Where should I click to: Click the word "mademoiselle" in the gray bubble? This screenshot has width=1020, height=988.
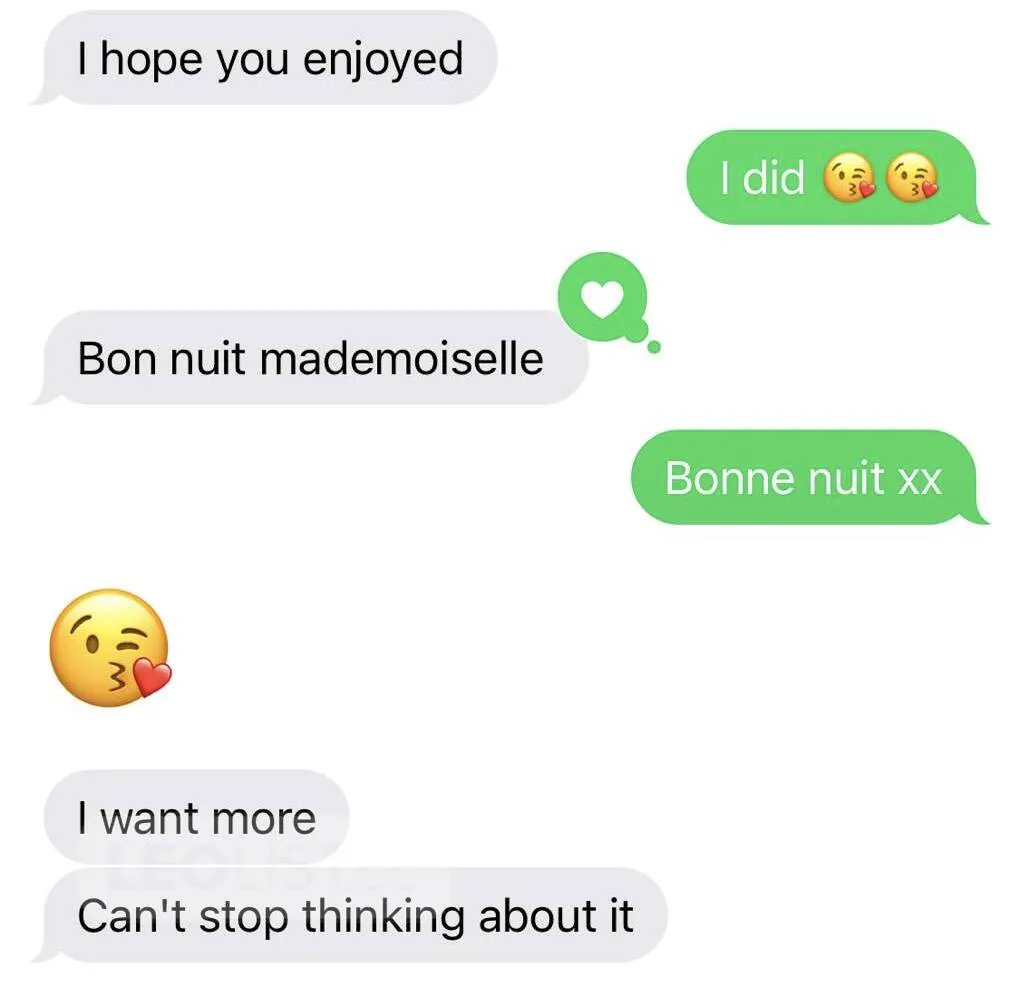pyautogui.click(x=401, y=358)
